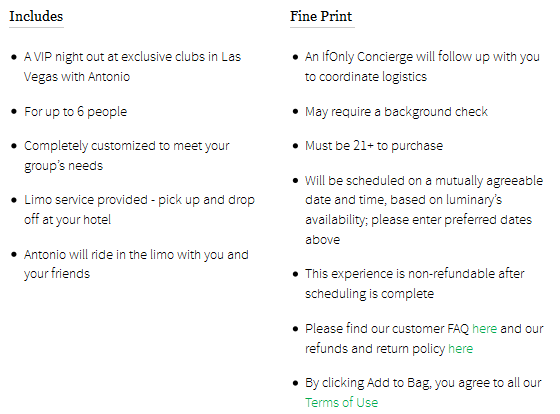
Task: Click the For up to 6 people item
Action: [x=75, y=112]
